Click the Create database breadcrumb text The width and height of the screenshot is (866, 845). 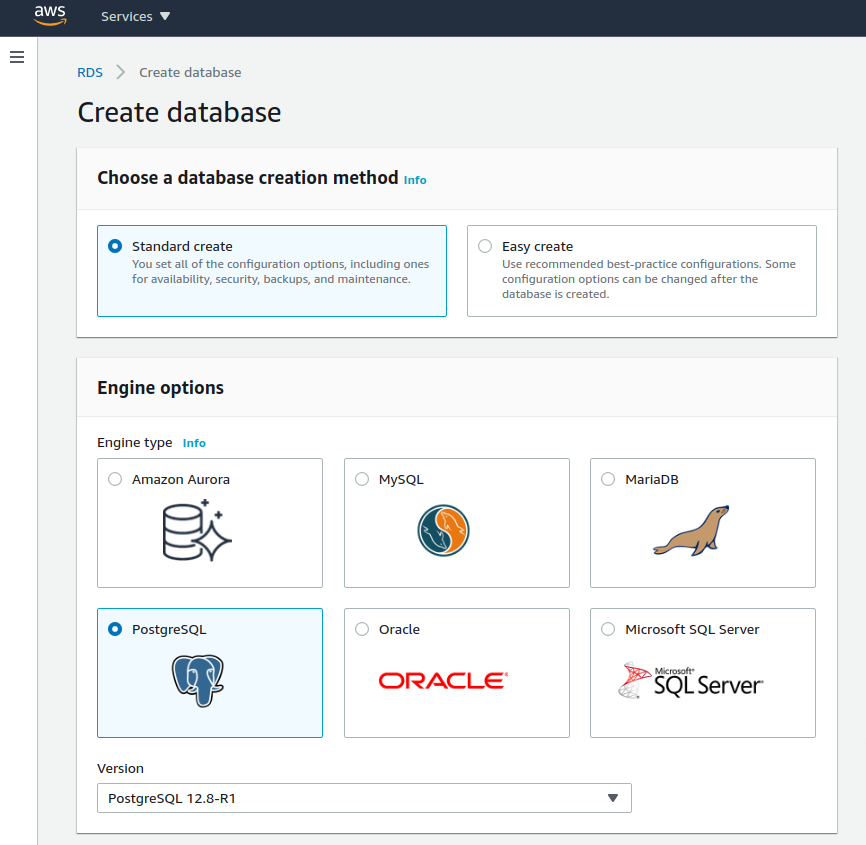[190, 72]
